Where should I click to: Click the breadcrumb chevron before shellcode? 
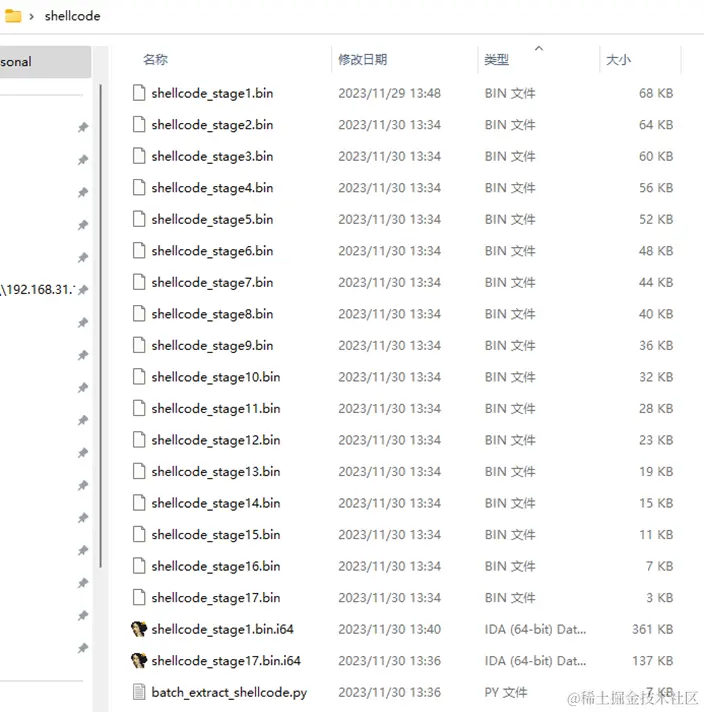coord(31,17)
